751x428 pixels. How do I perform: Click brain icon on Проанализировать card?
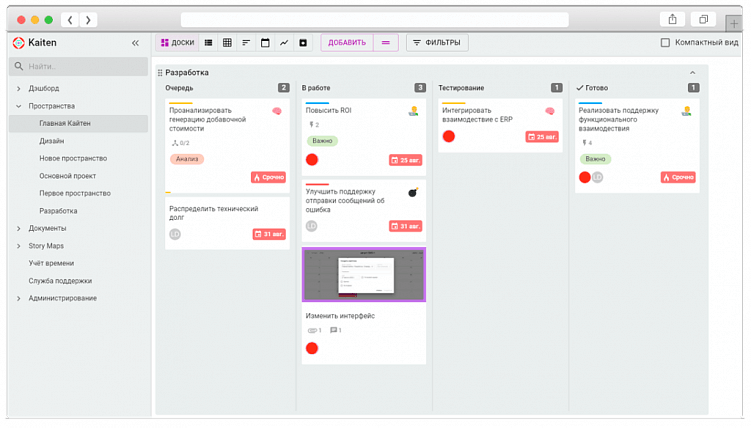pos(277,111)
